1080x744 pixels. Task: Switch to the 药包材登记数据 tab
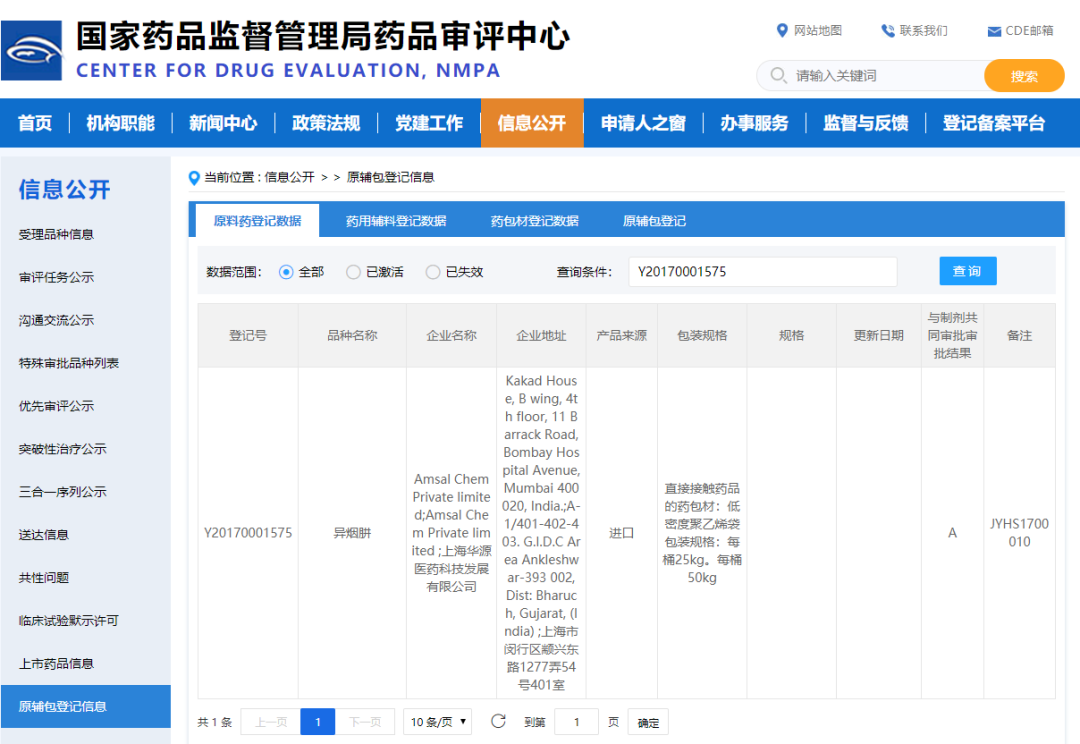point(534,221)
